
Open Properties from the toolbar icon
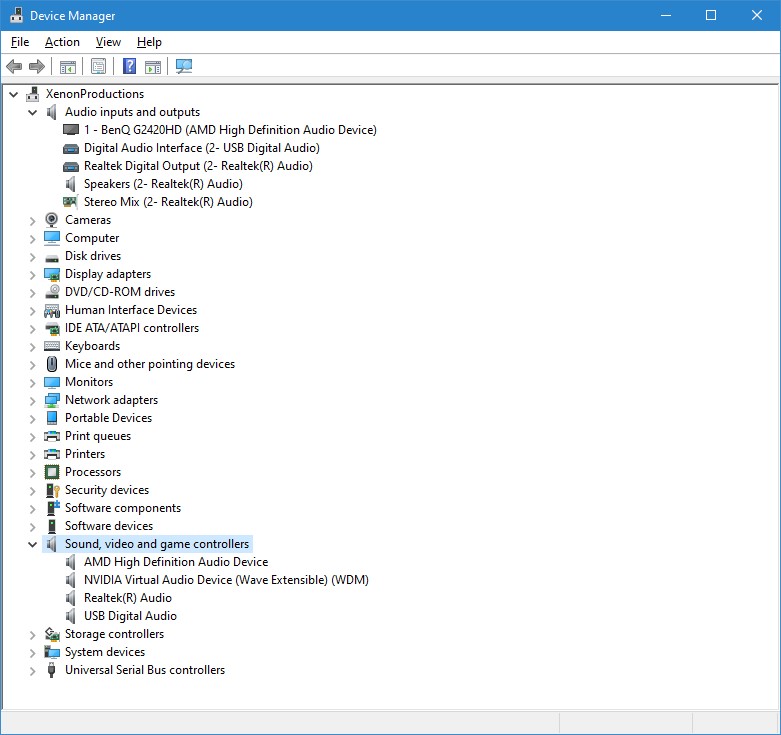[98, 67]
